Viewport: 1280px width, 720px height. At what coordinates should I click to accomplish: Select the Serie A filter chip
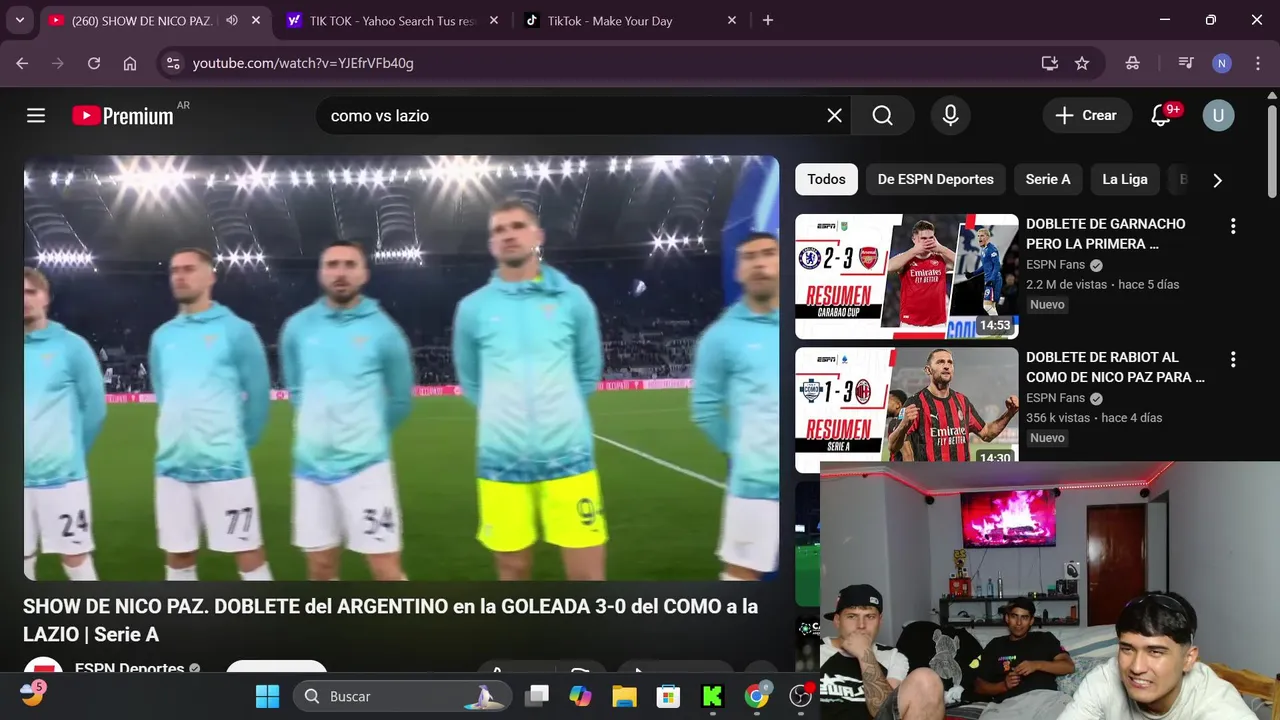(x=1048, y=179)
